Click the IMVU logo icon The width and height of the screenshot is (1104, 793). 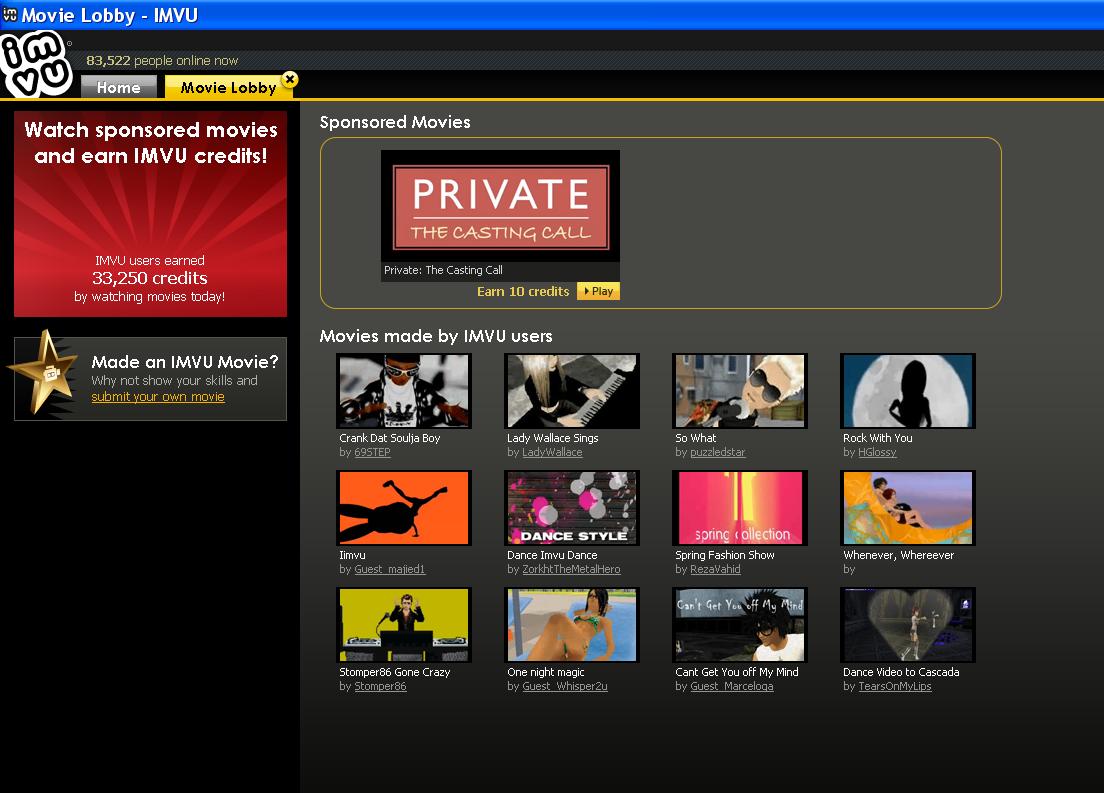tap(37, 65)
